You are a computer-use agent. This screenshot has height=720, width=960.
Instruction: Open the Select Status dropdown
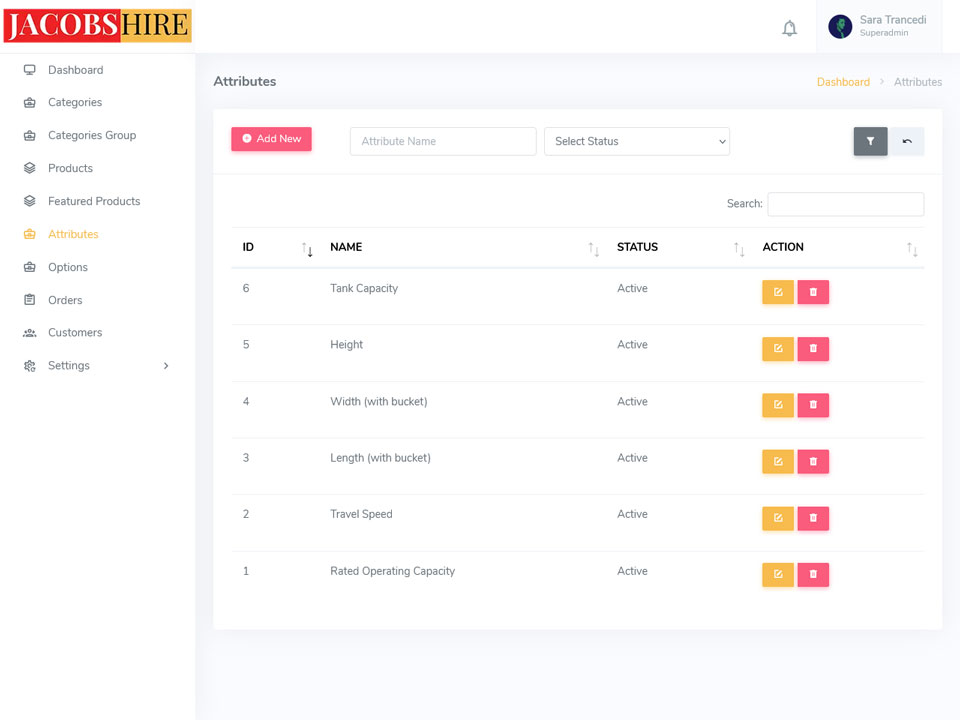click(x=636, y=142)
